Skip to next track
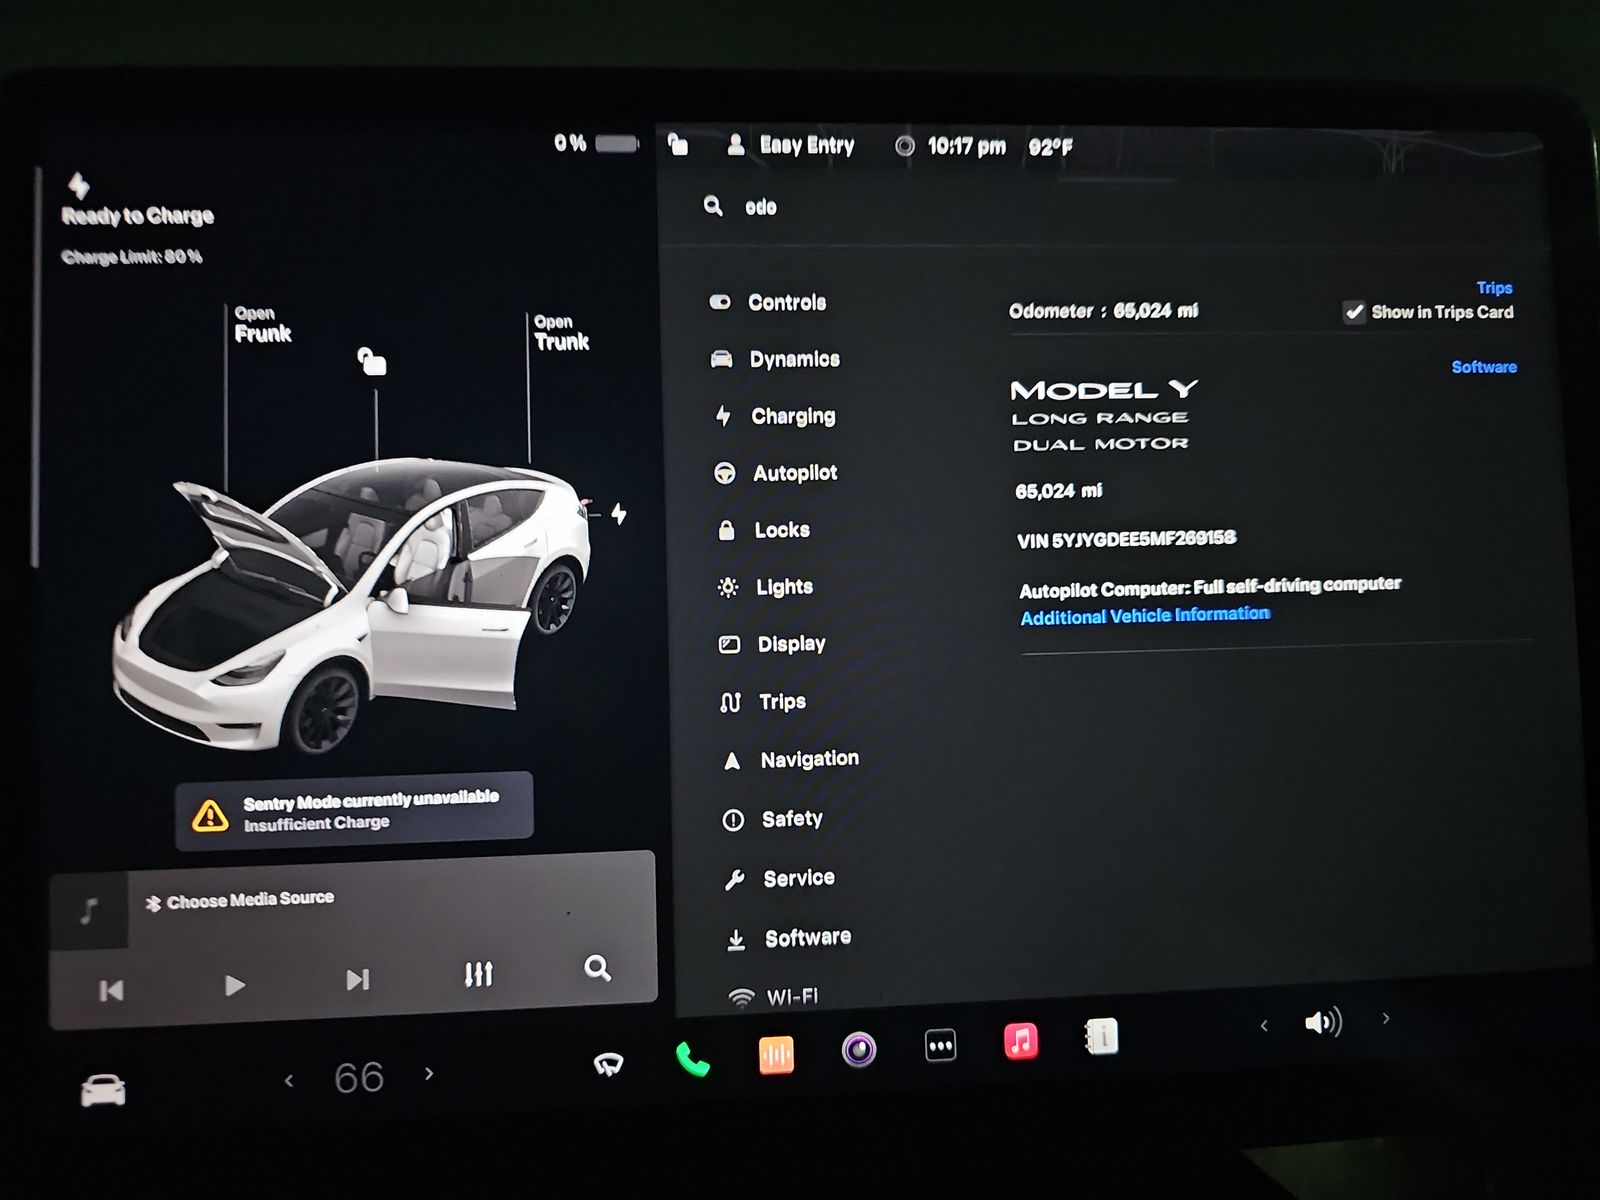 point(357,979)
